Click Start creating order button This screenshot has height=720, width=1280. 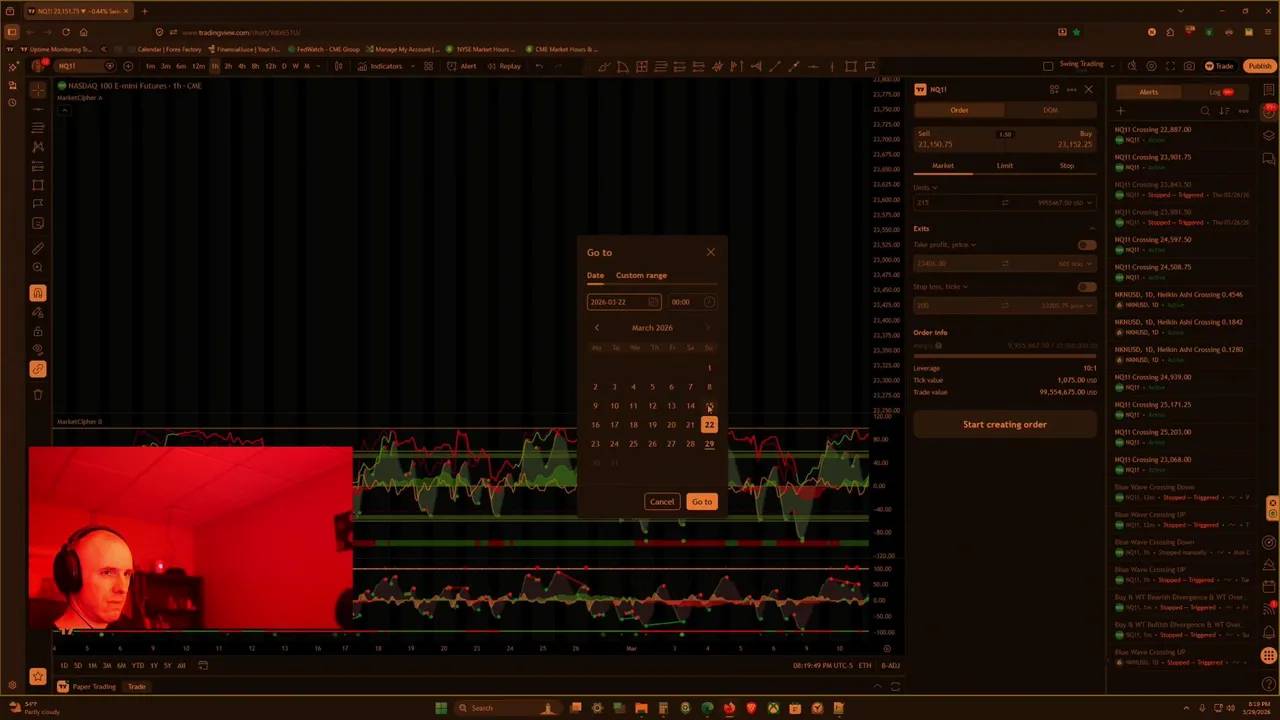tap(1004, 425)
